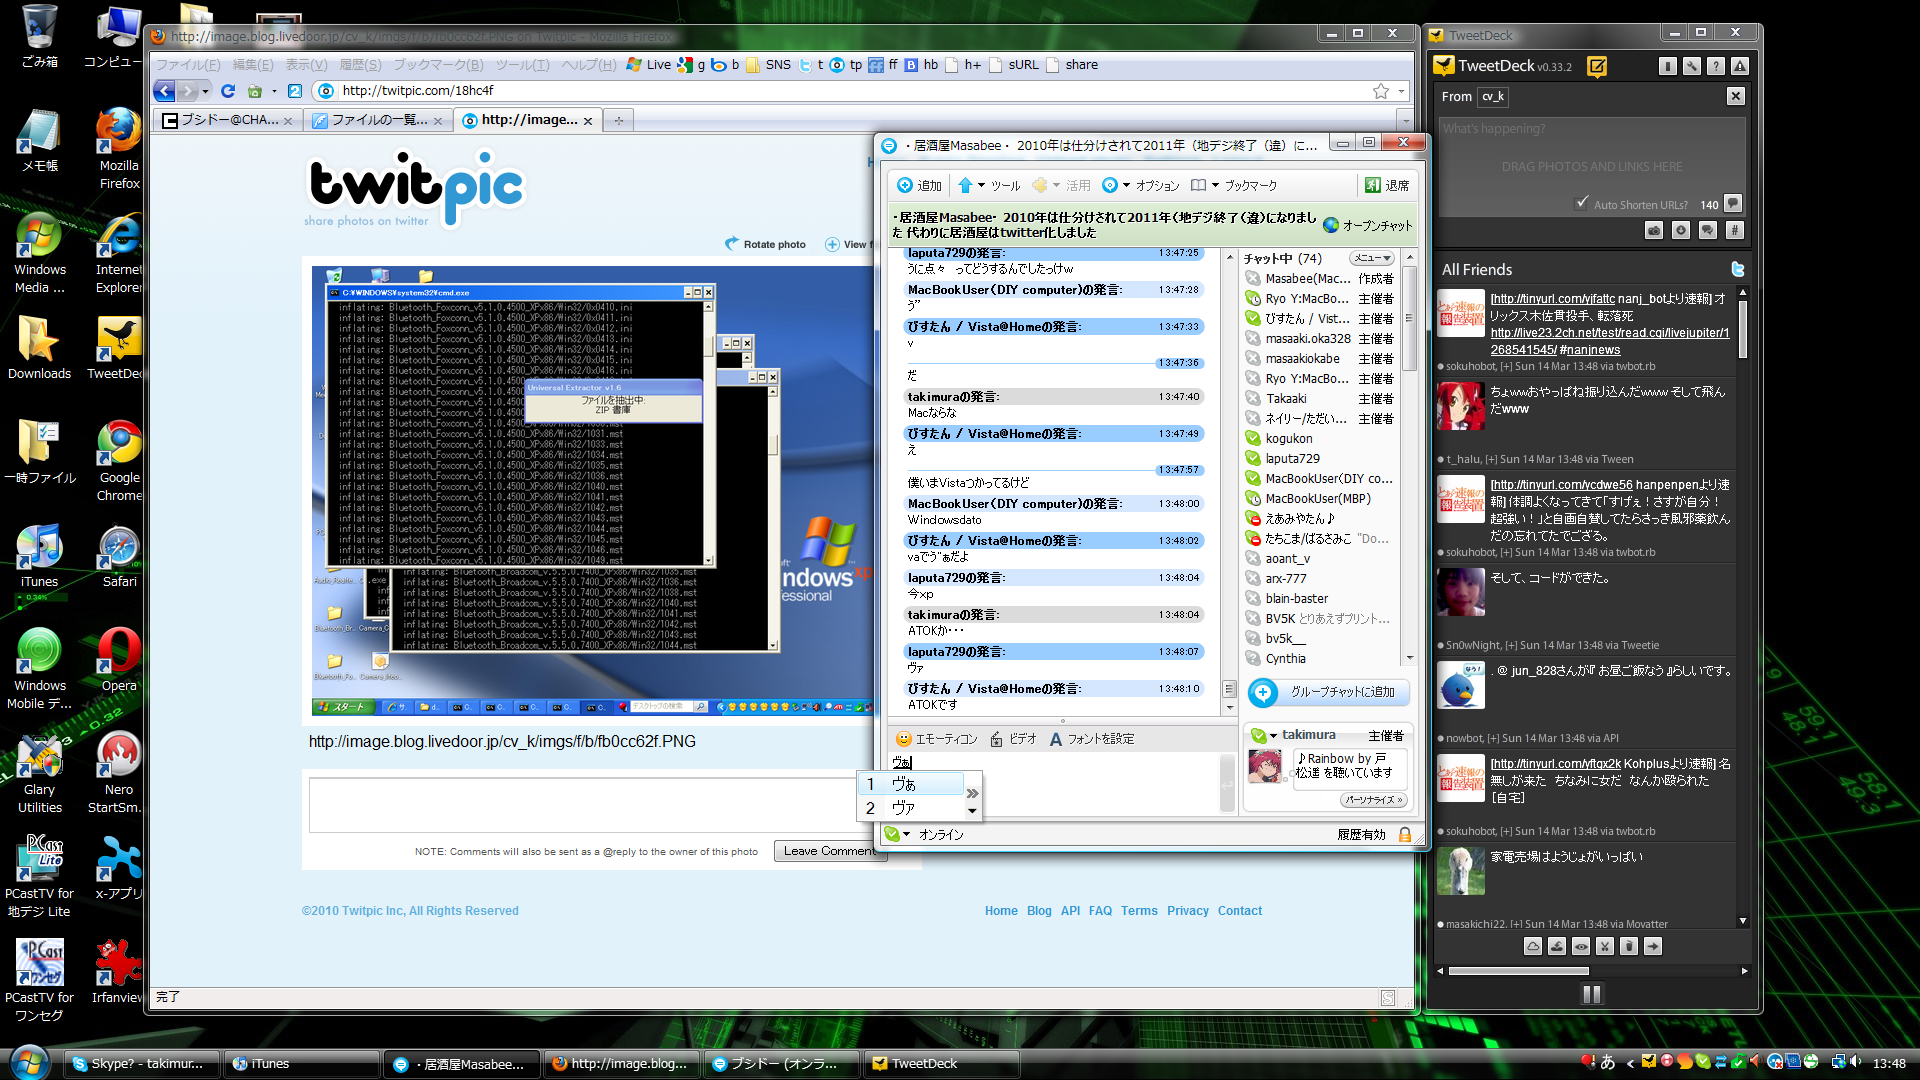Click the What's happening tweet input
This screenshot has height=1080, width=1920.
(1592, 167)
